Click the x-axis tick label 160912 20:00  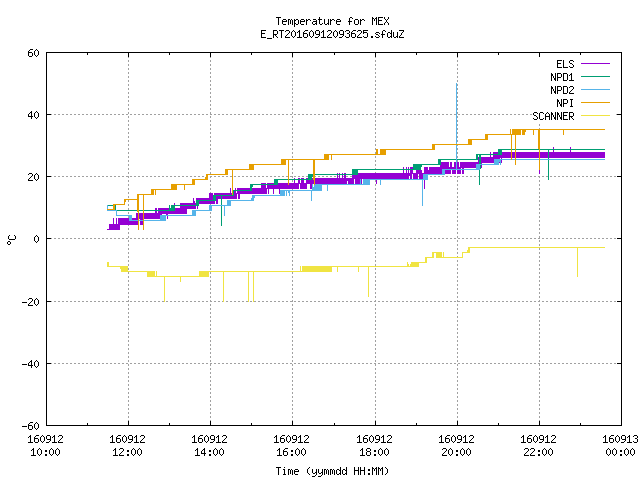tap(456, 446)
